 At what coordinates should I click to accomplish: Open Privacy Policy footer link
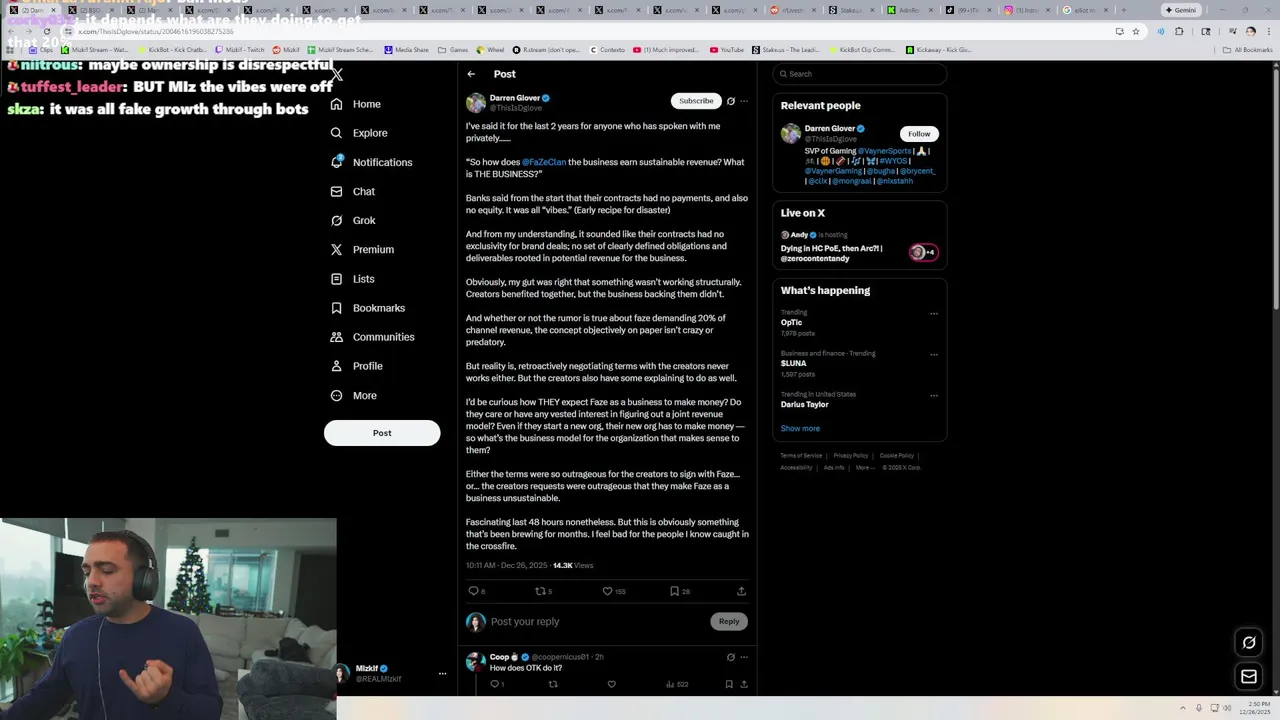[x=849, y=456]
